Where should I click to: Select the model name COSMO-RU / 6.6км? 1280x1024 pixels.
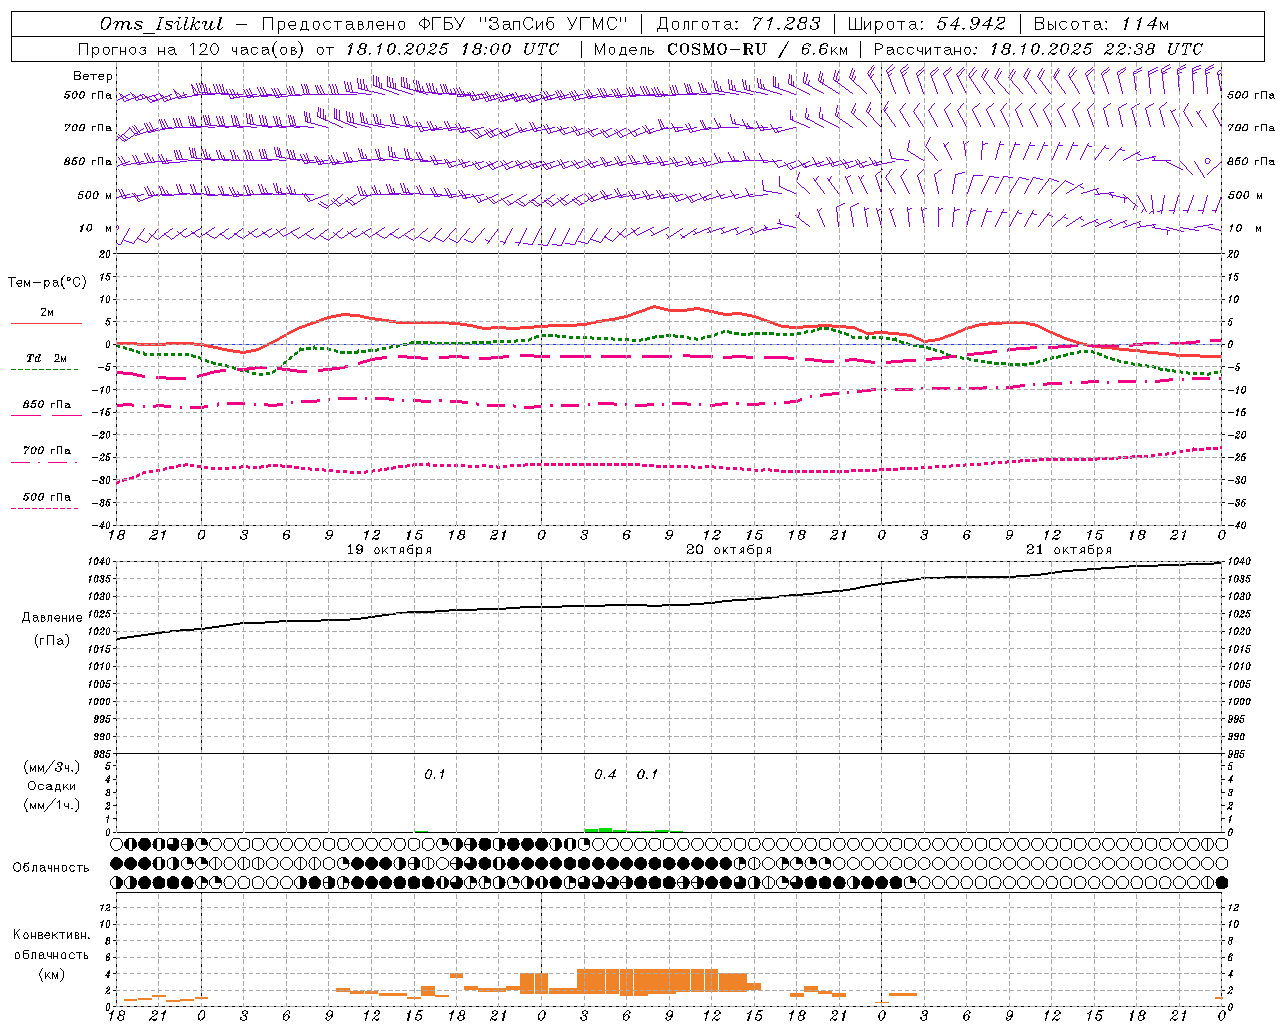[758, 49]
